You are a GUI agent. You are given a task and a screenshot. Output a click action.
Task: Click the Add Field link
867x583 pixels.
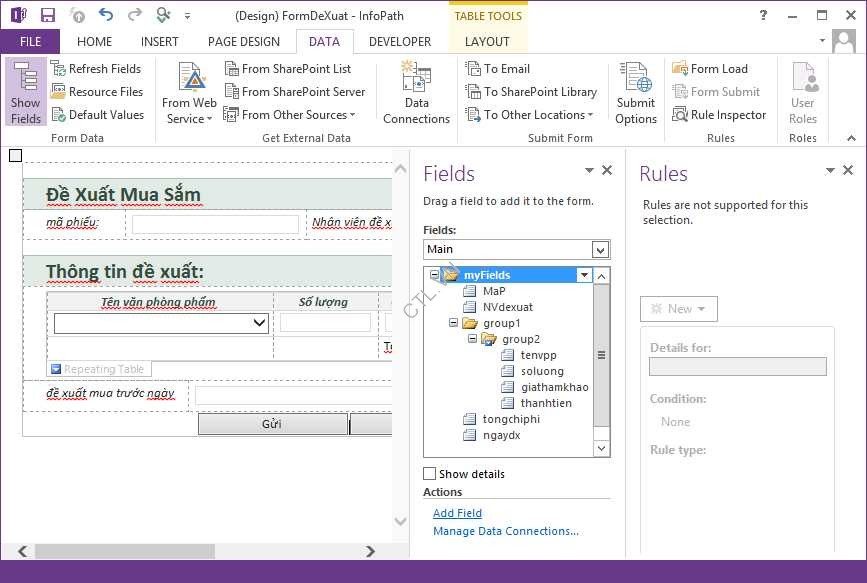point(457,513)
